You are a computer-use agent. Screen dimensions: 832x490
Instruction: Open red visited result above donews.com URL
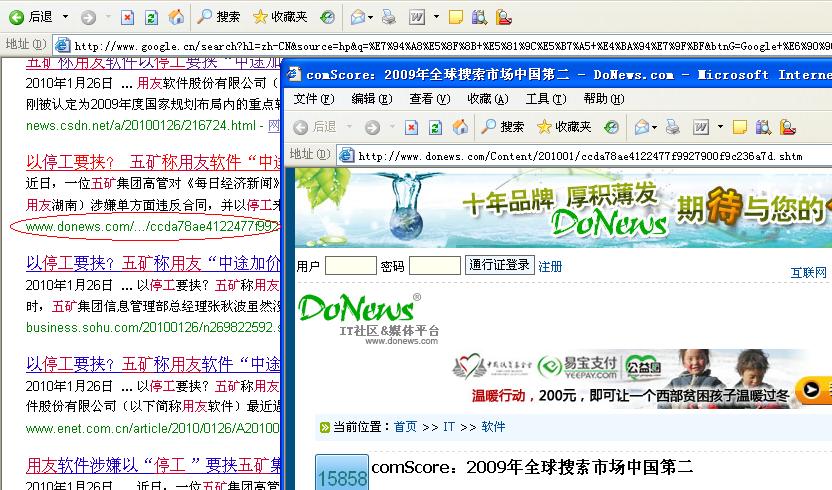point(153,162)
